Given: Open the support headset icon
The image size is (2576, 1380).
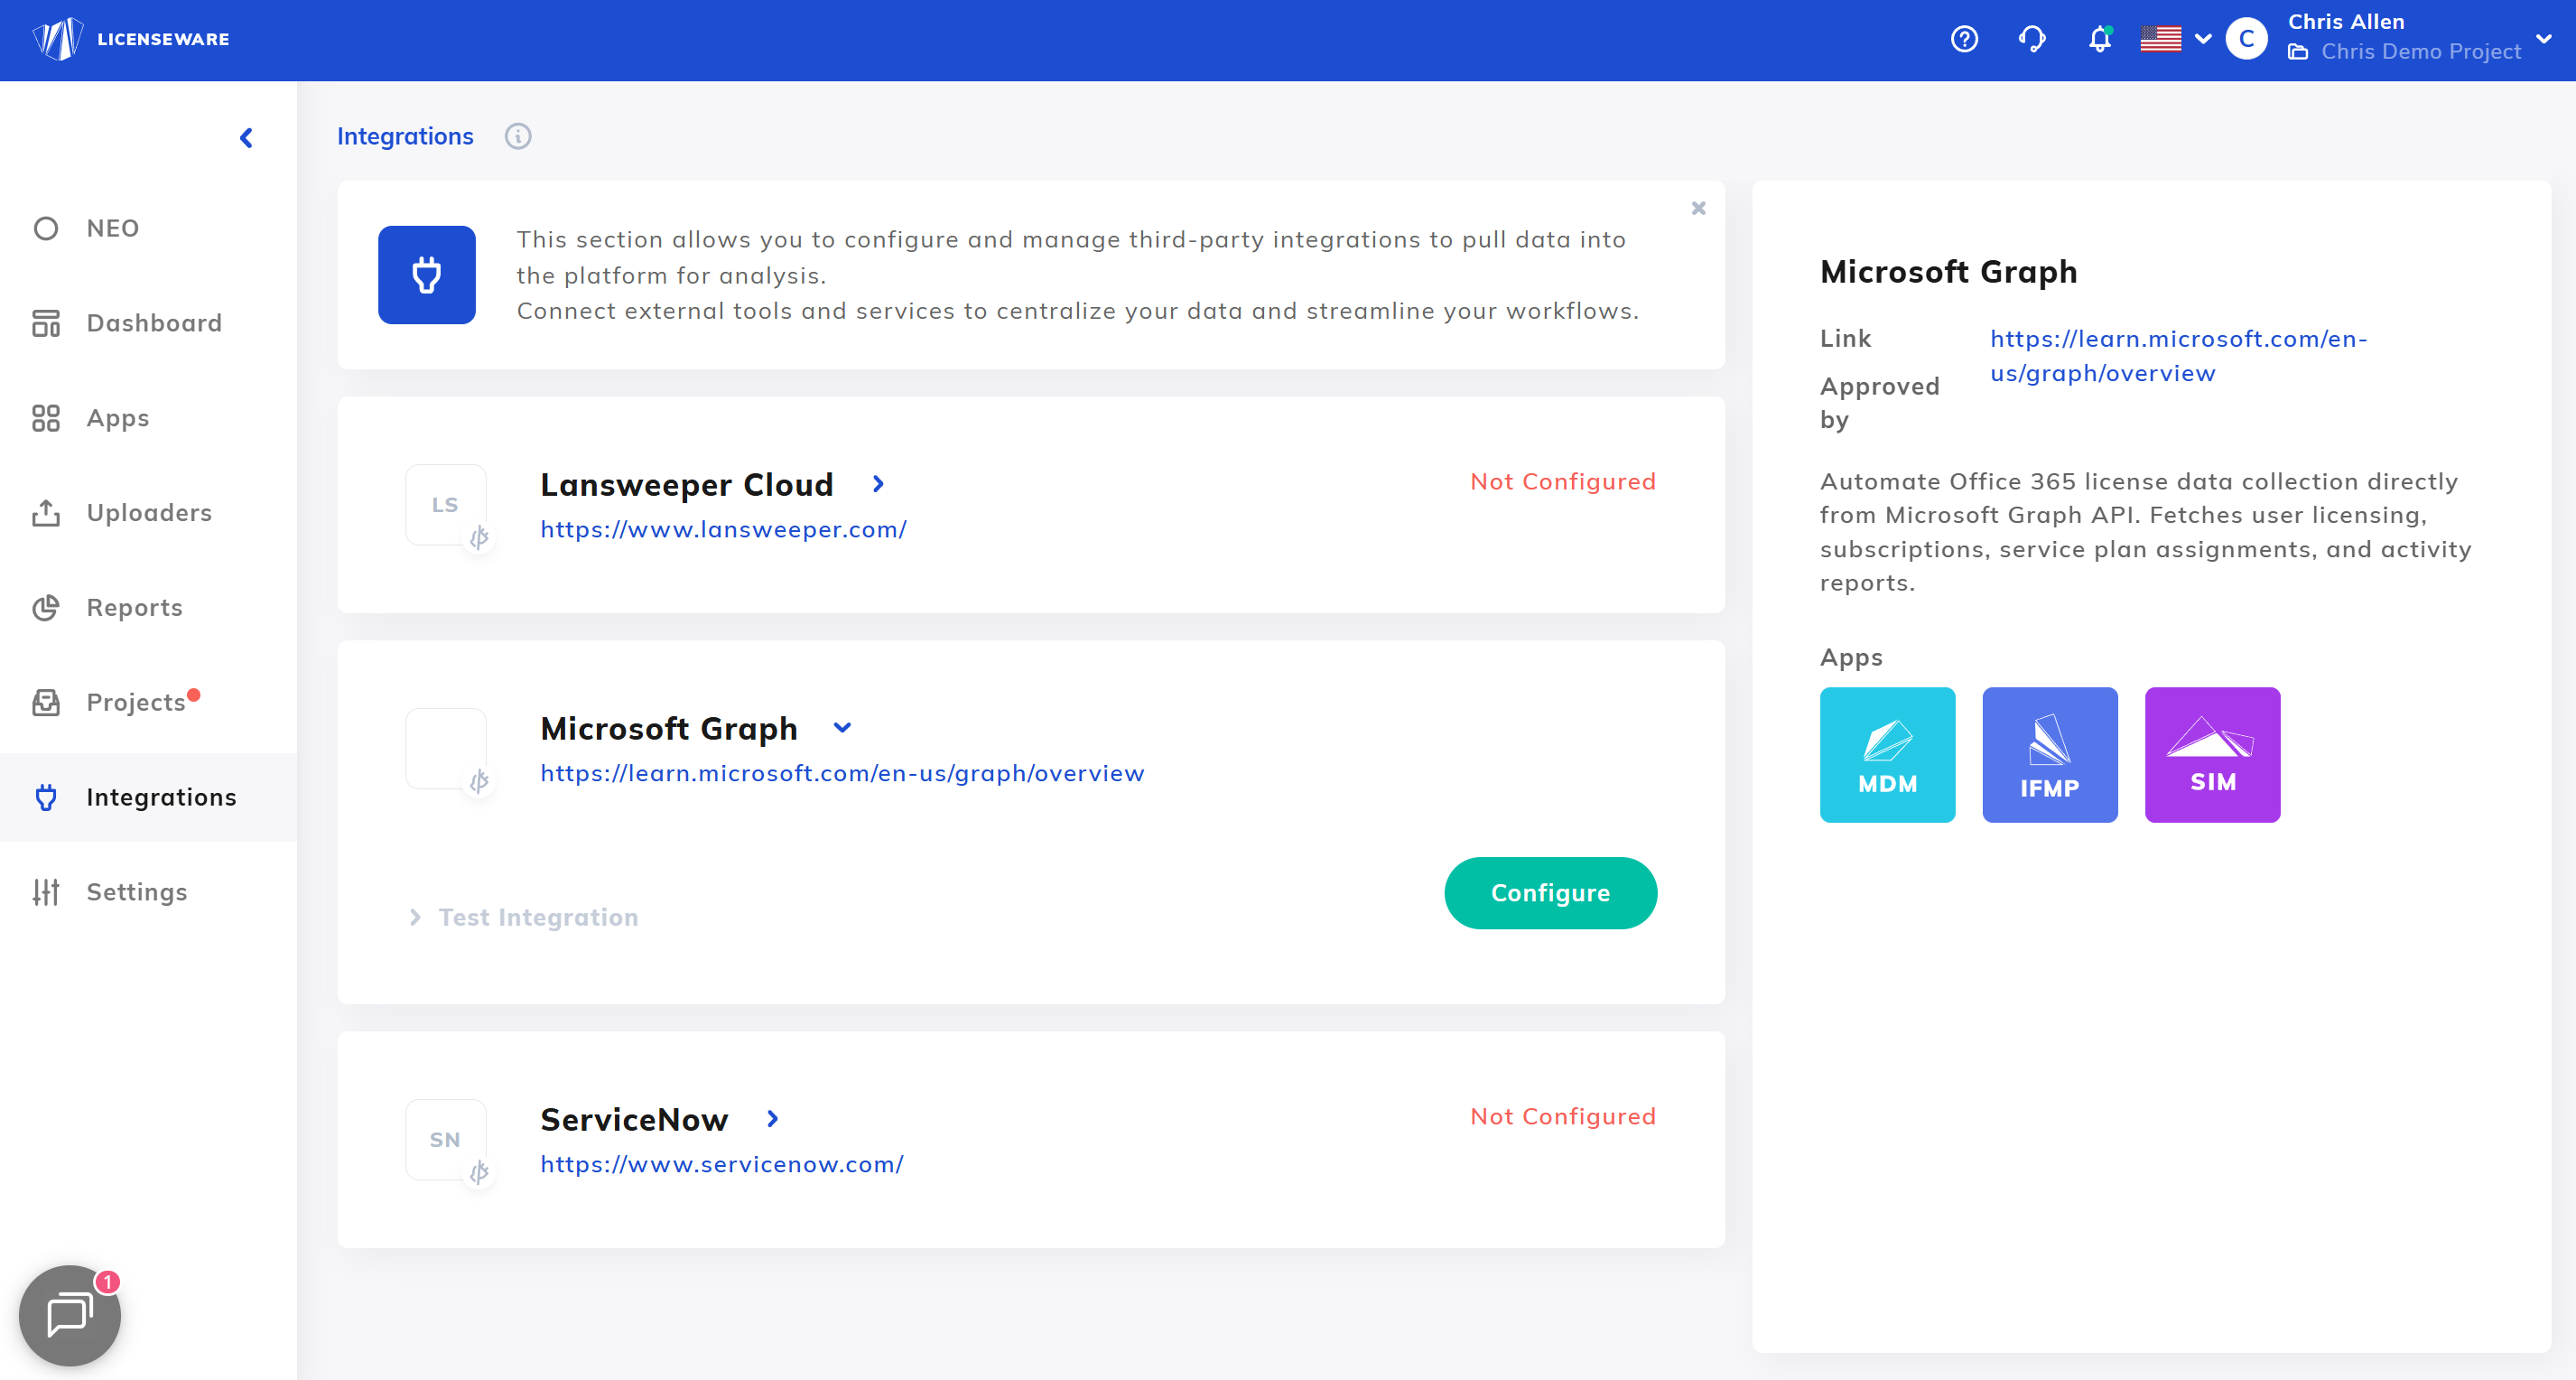Looking at the screenshot, I should [x=2032, y=39].
